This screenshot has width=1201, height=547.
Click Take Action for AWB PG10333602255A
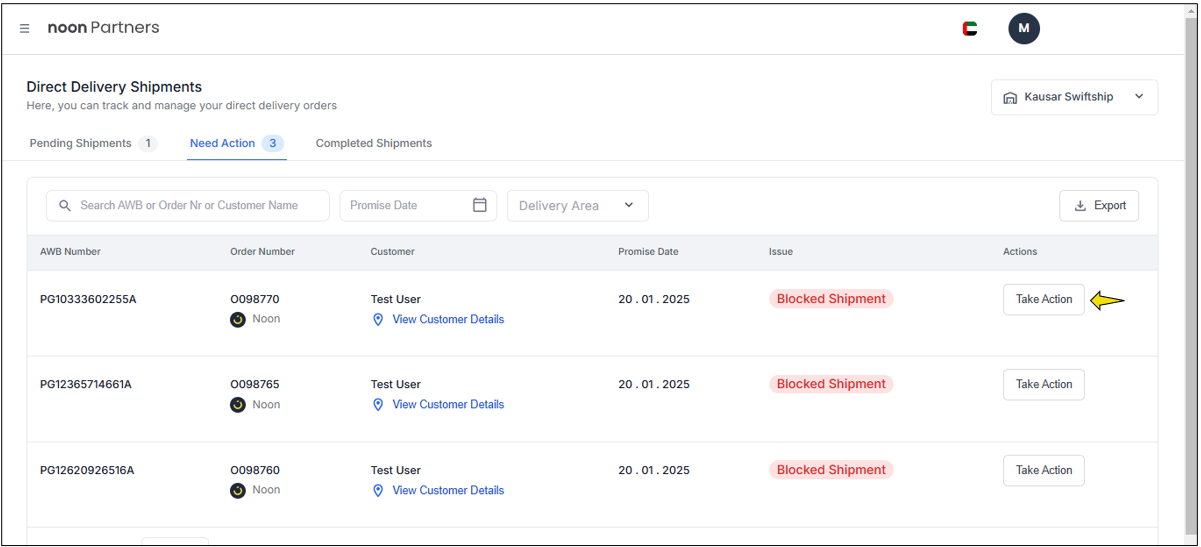(1043, 299)
